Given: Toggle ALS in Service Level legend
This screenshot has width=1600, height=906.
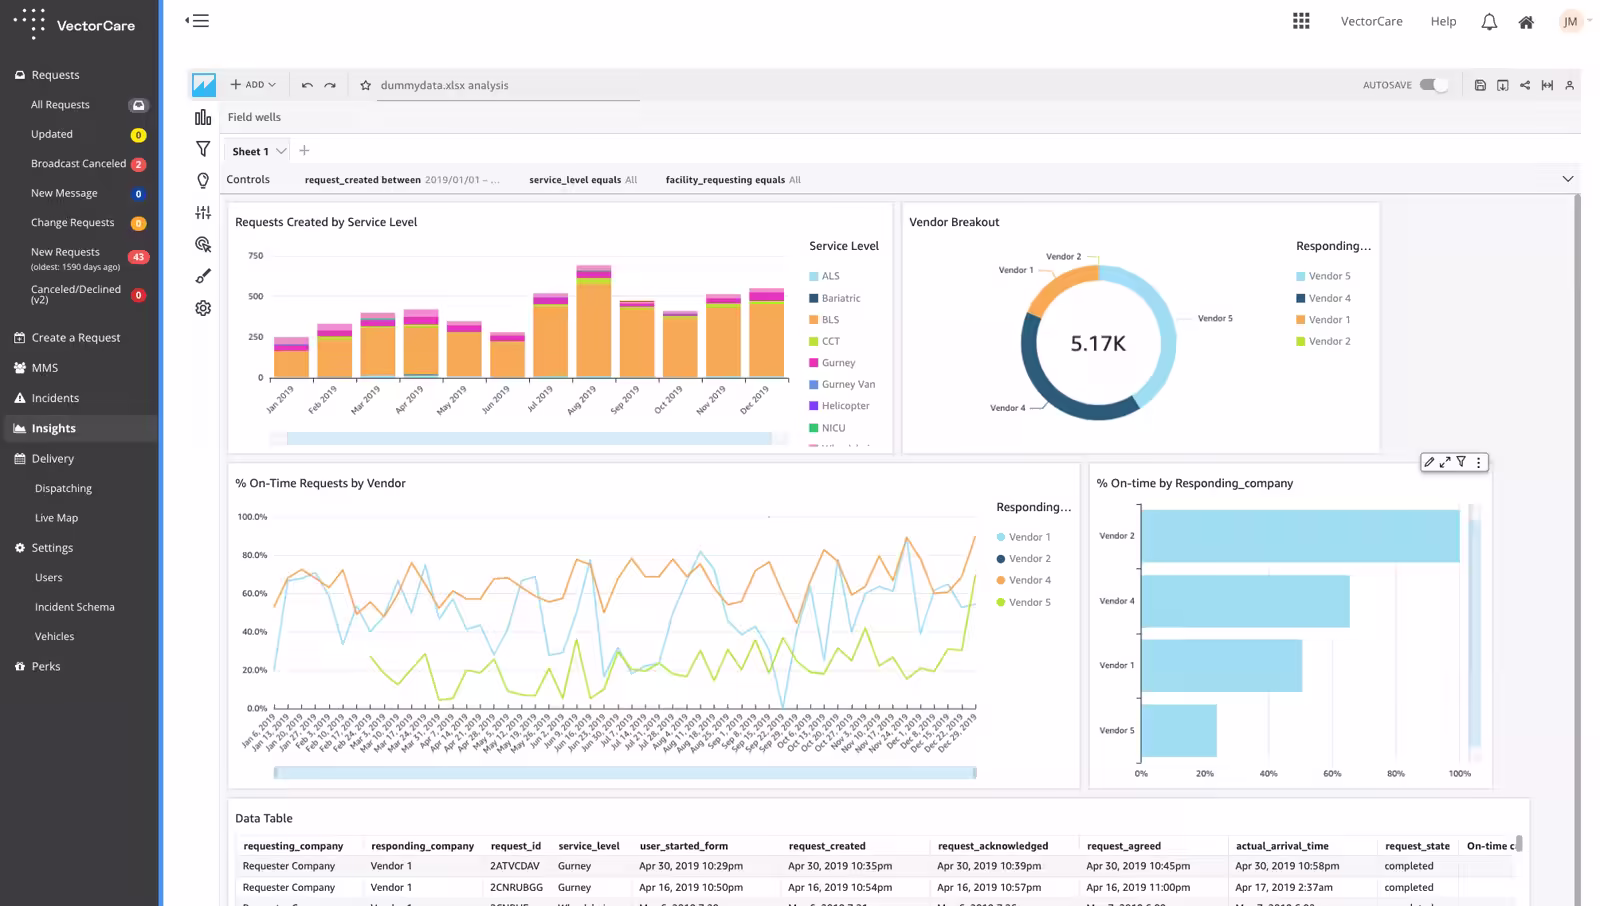Looking at the screenshot, I should 824,276.
